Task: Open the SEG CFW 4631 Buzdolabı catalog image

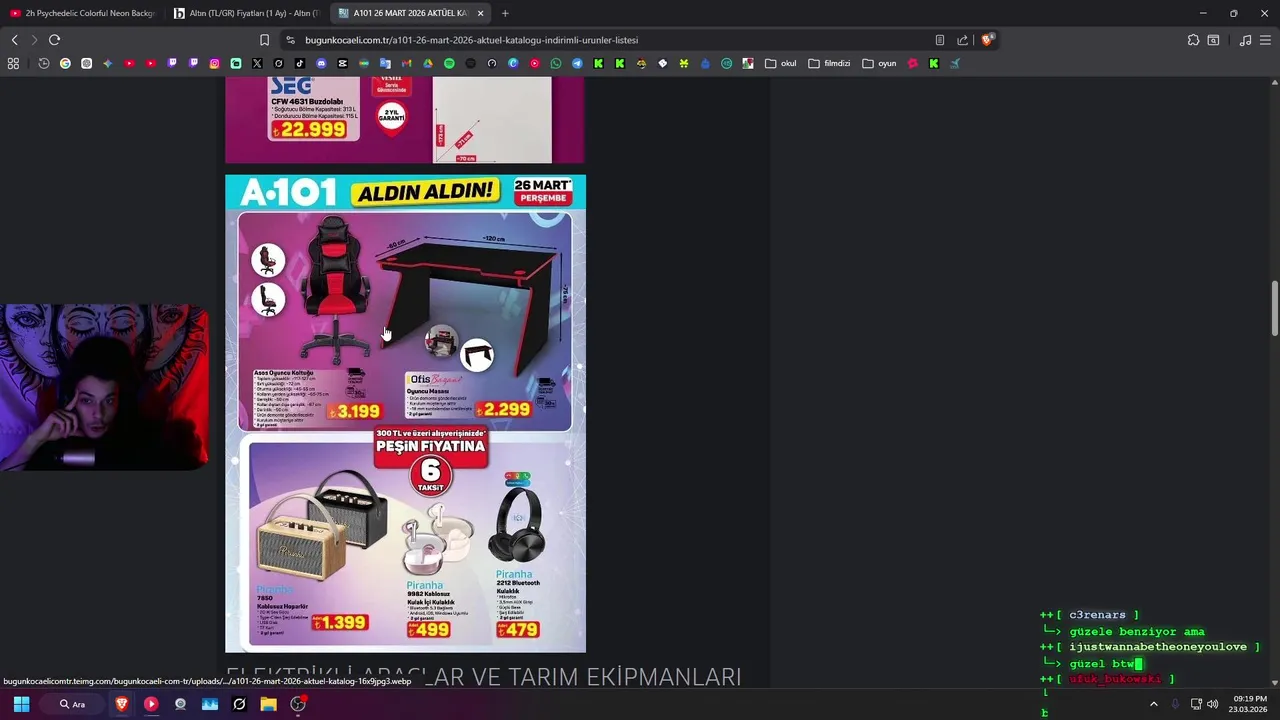Action: pos(404,120)
